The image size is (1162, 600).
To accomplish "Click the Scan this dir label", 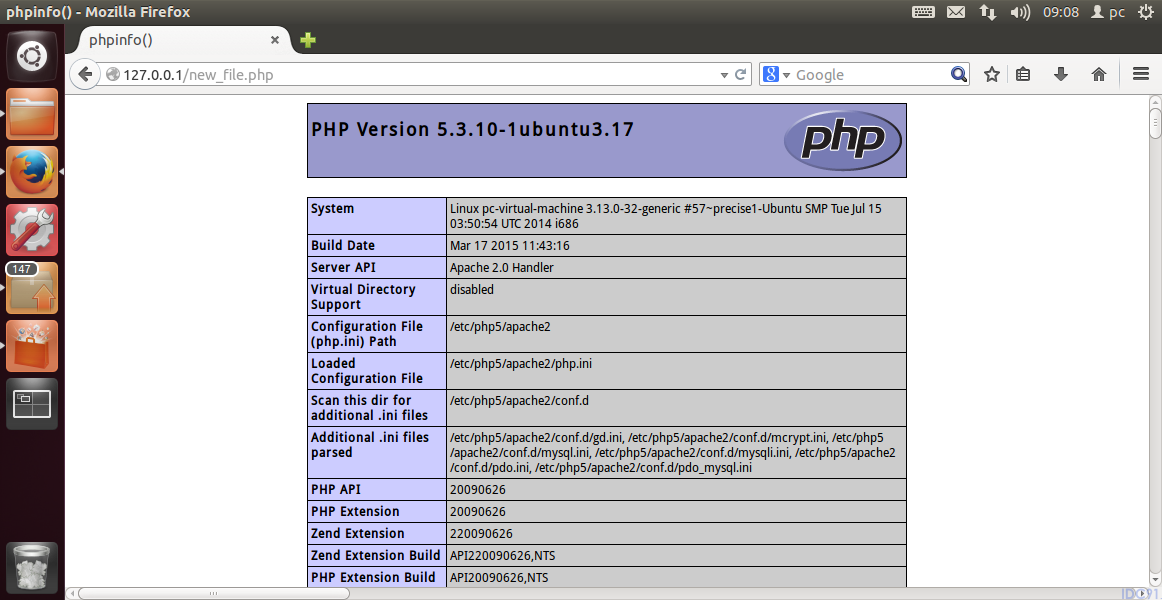I will pyautogui.click(x=370, y=408).
